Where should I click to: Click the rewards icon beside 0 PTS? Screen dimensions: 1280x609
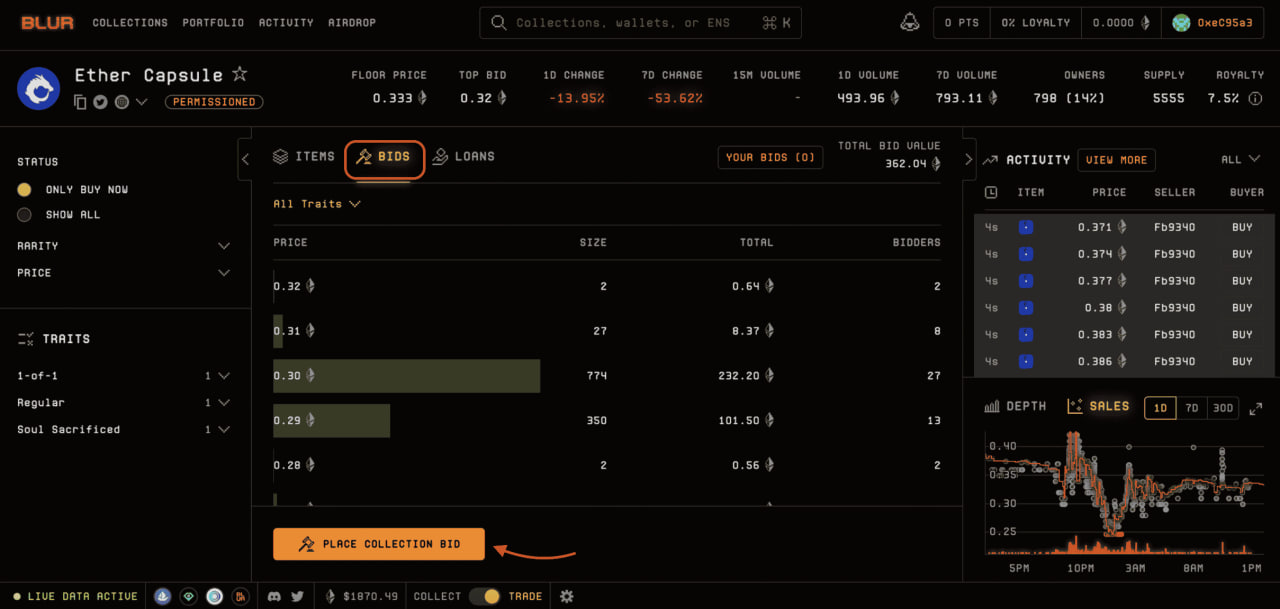909,23
